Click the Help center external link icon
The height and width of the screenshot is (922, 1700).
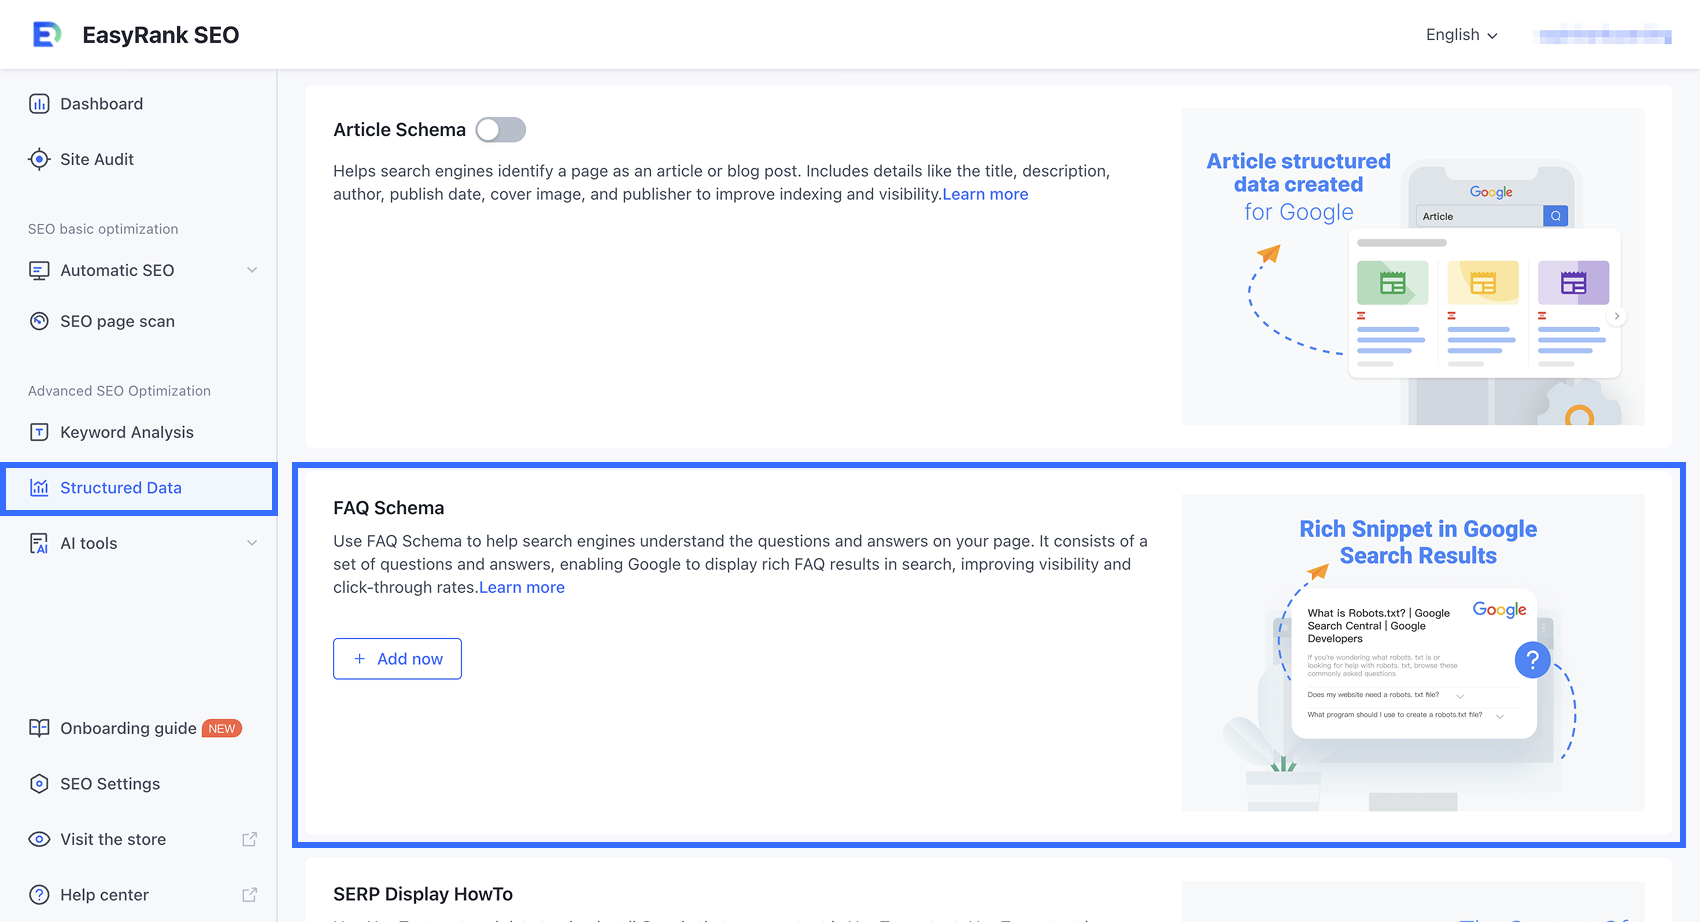pos(250,895)
